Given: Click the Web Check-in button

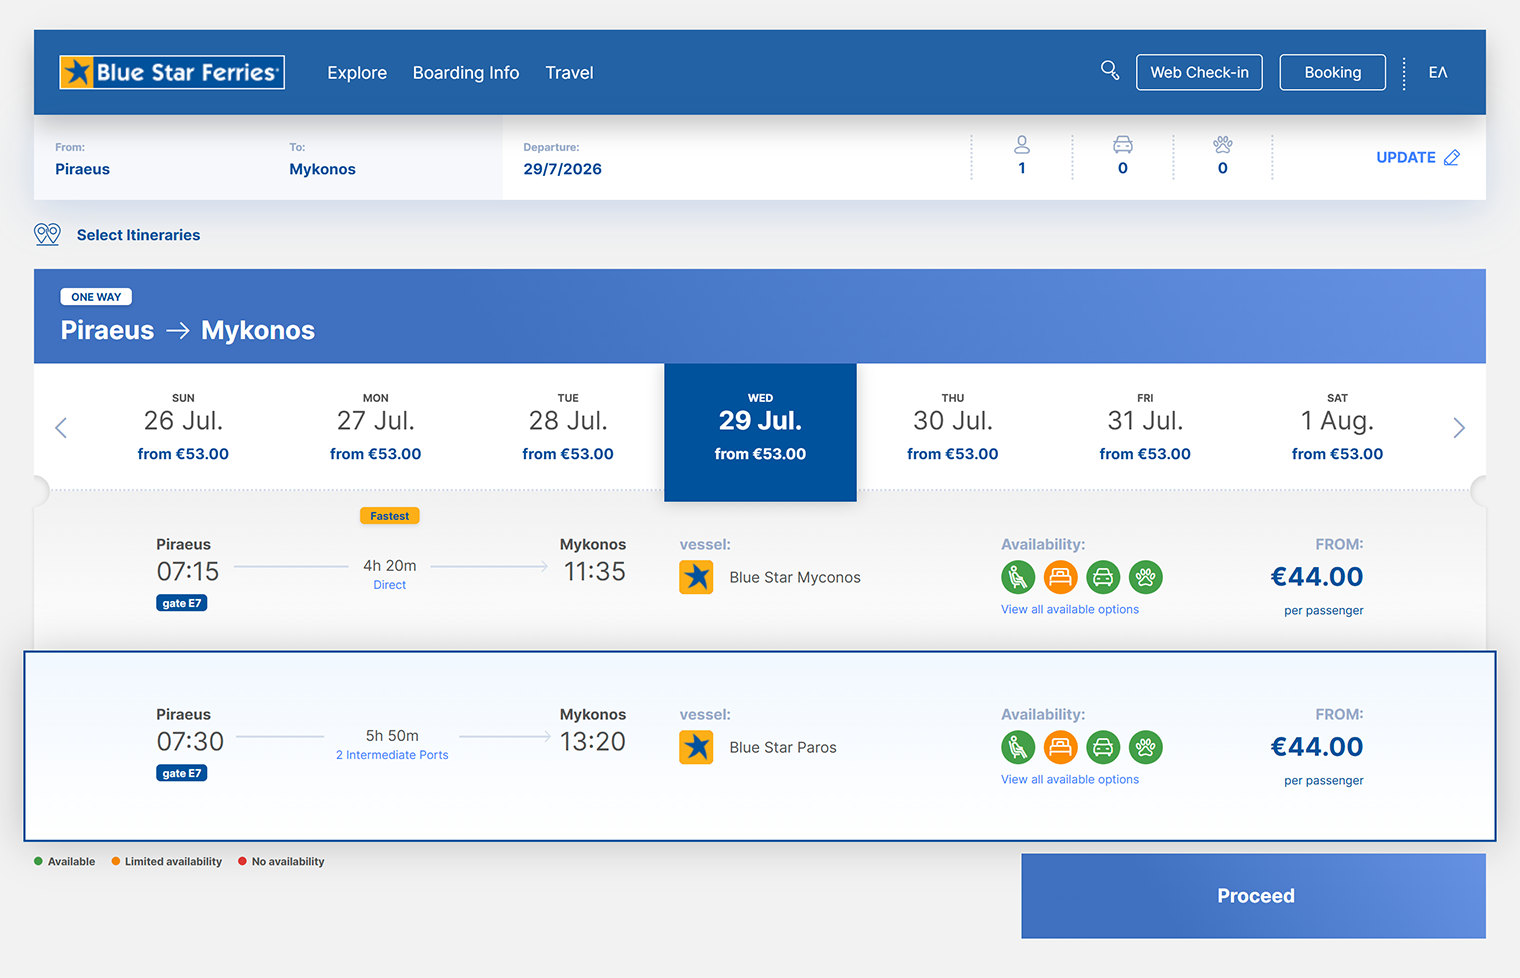Looking at the screenshot, I should [x=1199, y=72].
